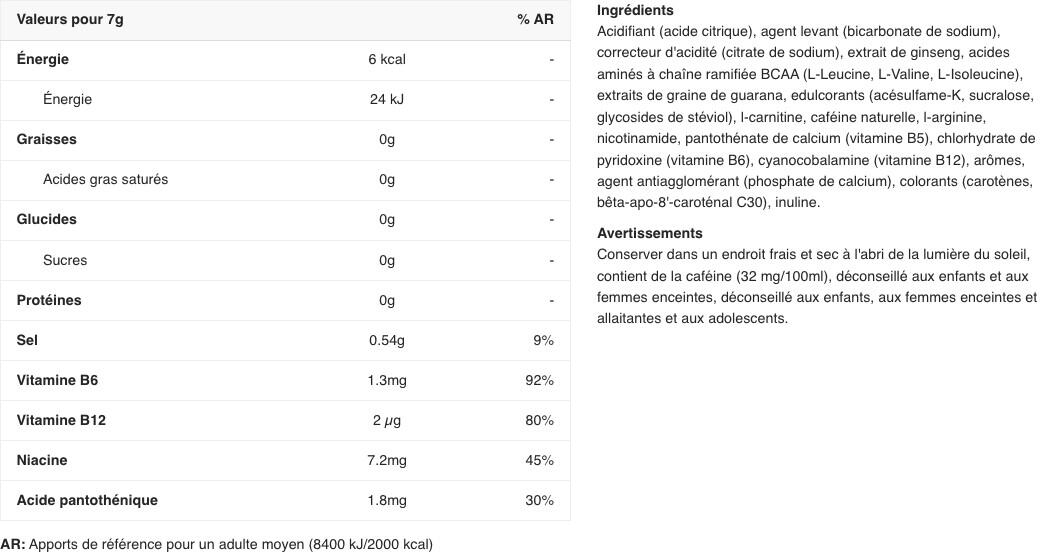
Task: Click the 'Acides gras saturés' row label
Action: click(x=105, y=179)
